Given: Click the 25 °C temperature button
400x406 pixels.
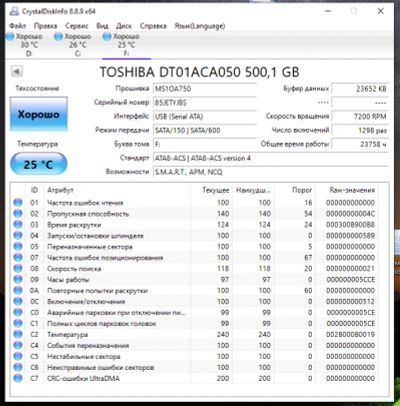Looking at the screenshot, I should [x=39, y=164].
